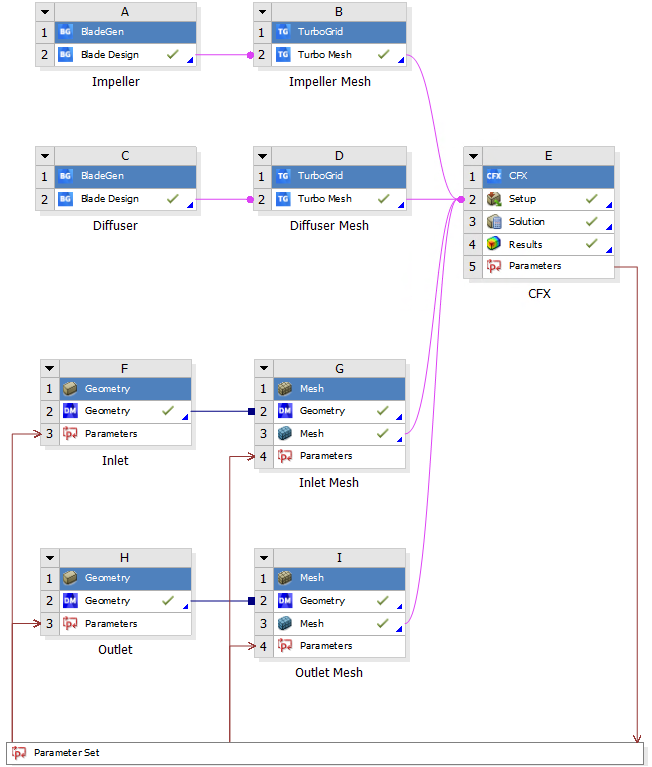Click the Mesh cell icon in Inlet Mesh
Screen dimensions: 652x767
click(x=285, y=434)
